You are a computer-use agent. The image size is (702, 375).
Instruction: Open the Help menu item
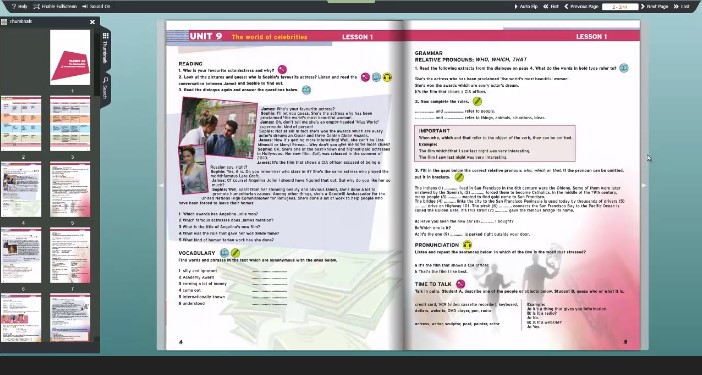coord(19,6)
